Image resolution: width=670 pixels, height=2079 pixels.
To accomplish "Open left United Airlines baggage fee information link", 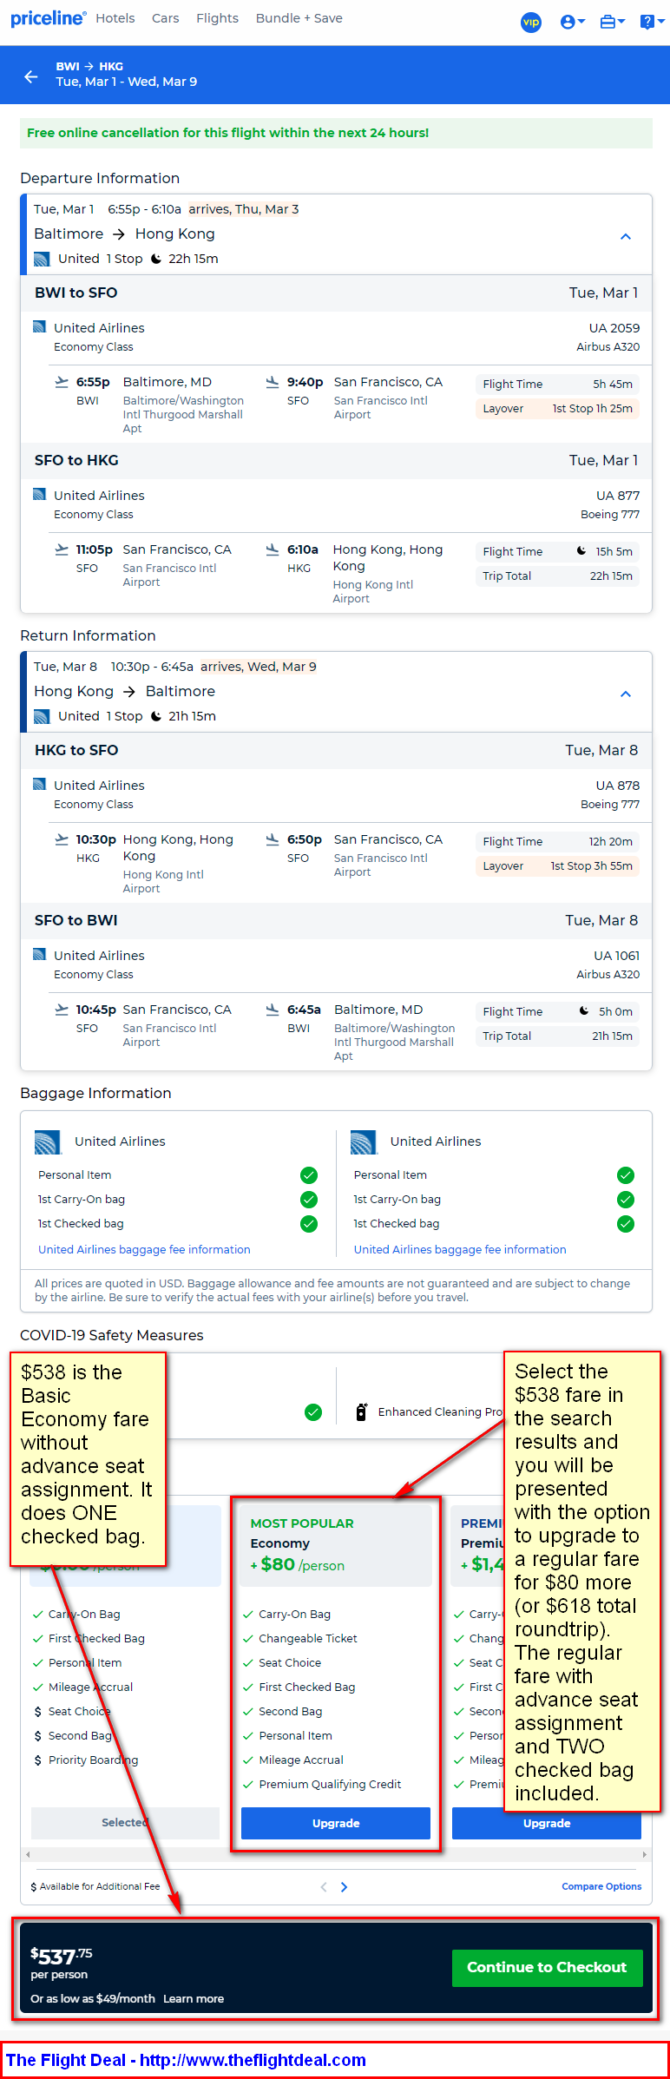I will pyautogui.click(x=144, y=1250).
